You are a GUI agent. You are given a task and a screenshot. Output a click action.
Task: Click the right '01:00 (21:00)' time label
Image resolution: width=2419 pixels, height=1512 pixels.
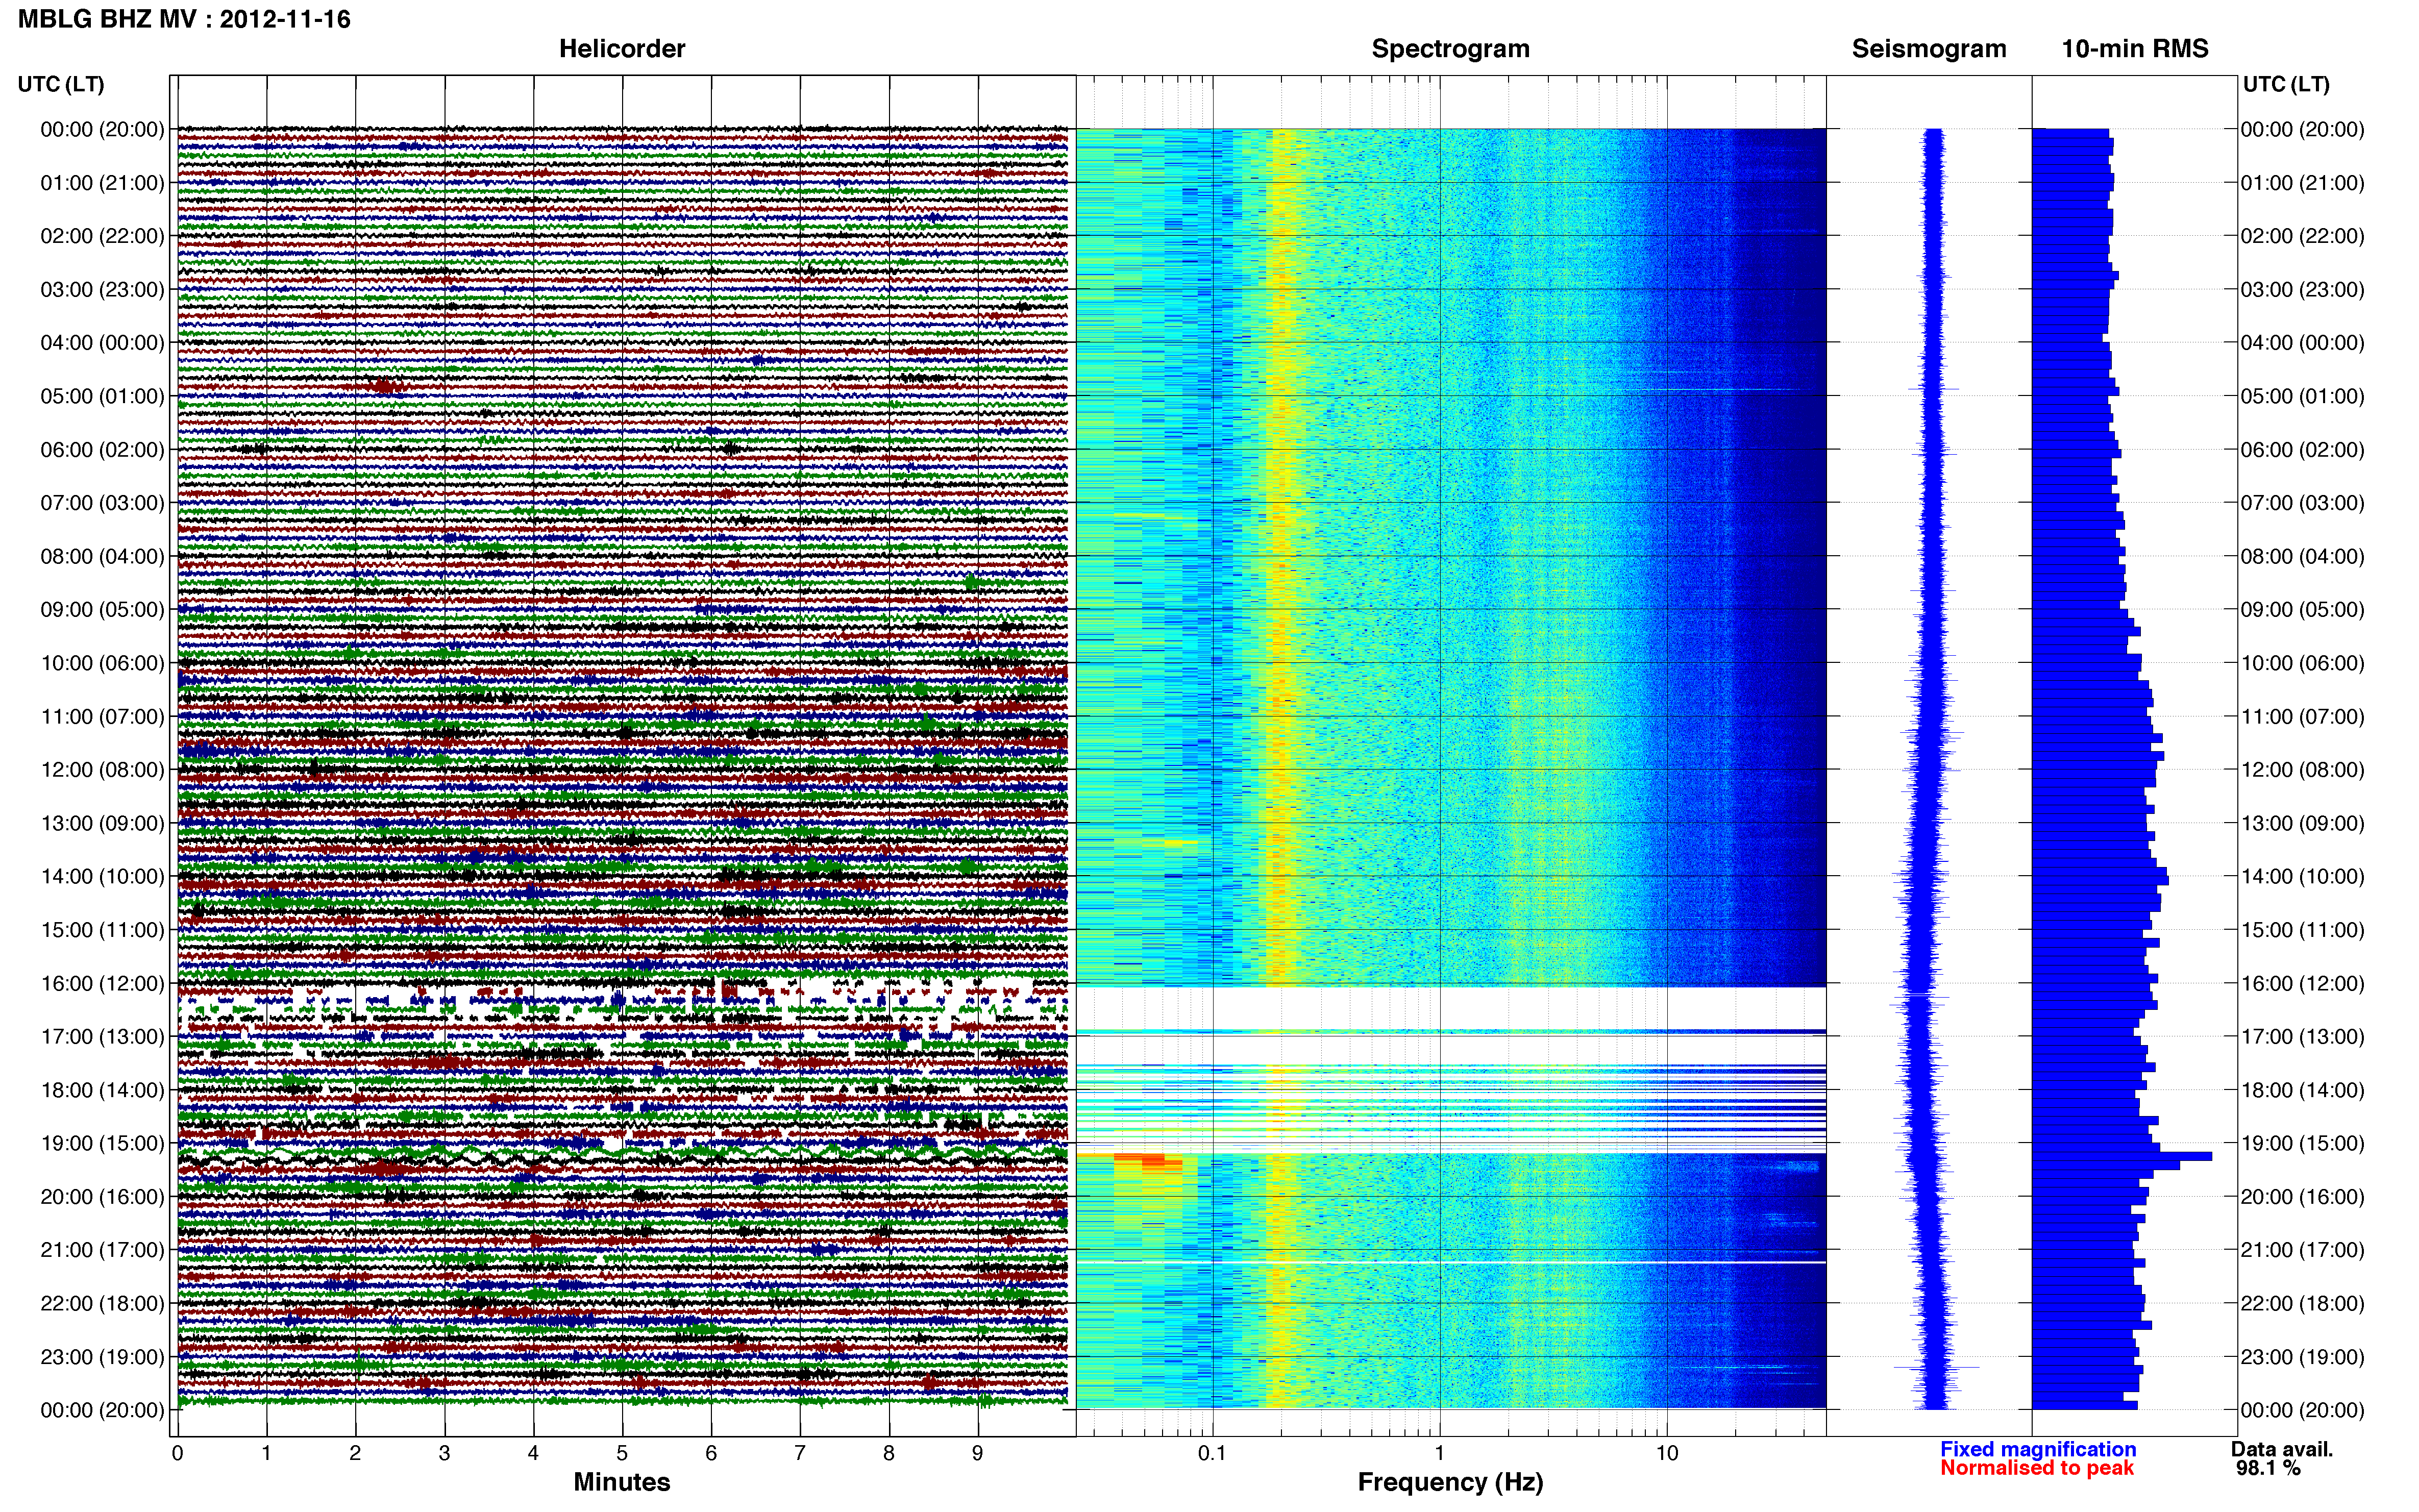(x=2302, y=183)
